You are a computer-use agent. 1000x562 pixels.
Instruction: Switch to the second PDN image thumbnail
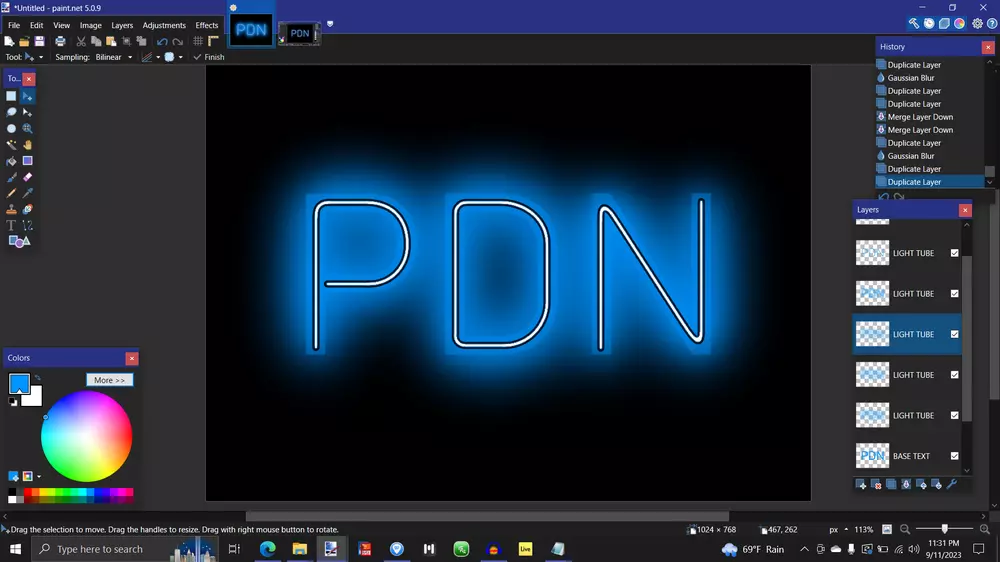tap(300, 33)
